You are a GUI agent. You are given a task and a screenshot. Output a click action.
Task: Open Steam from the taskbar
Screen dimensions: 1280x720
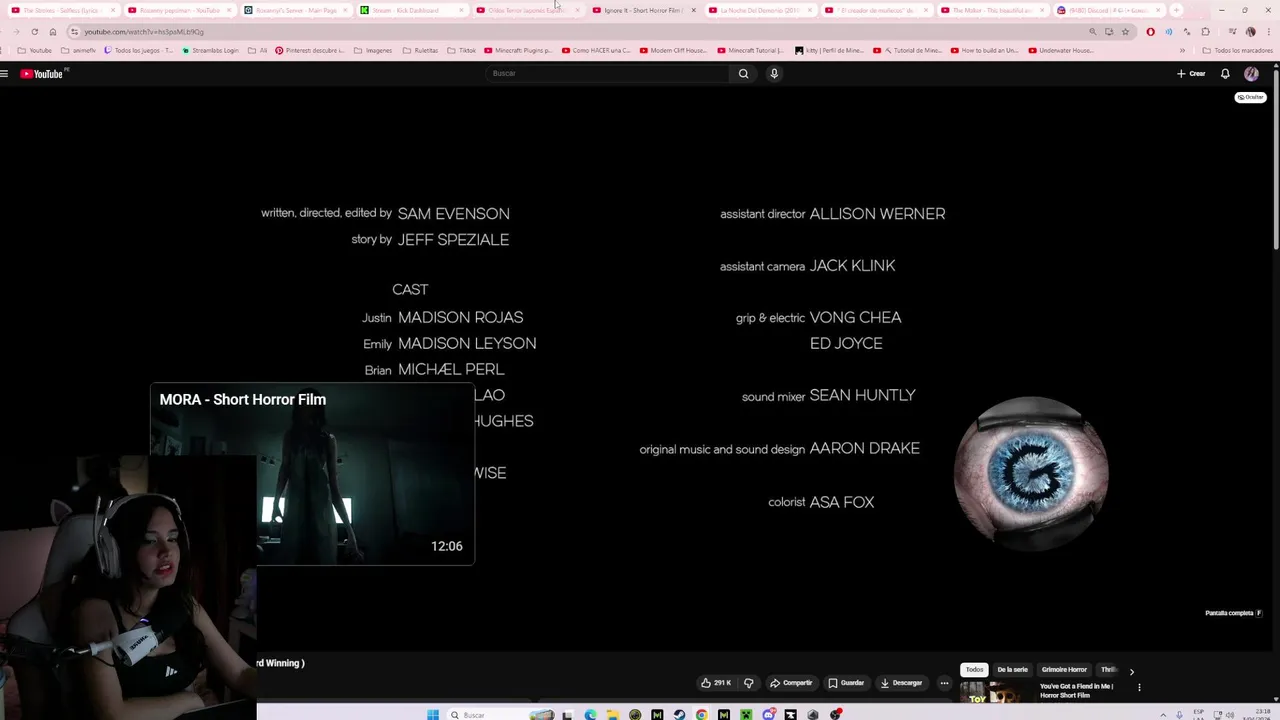coord(680,714)
